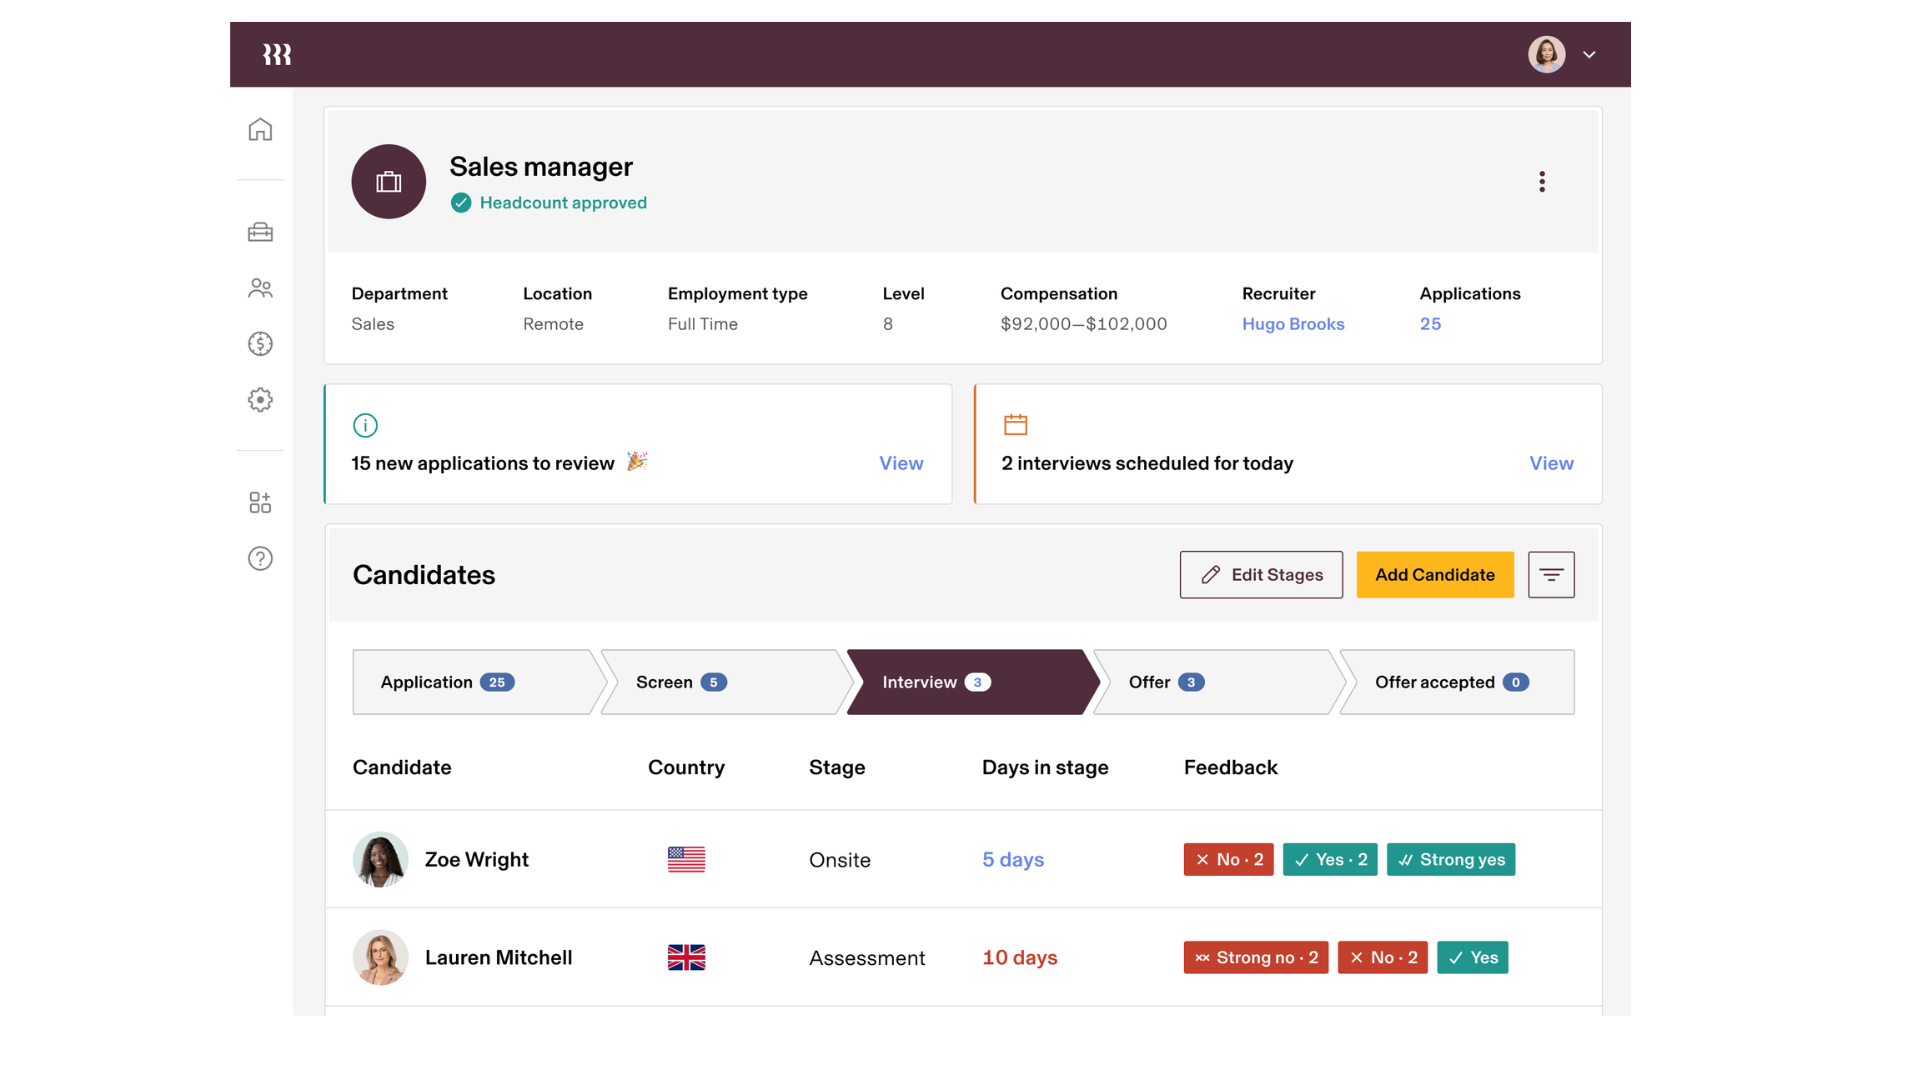1920x1080 pixels.
Task: Click the user avatar in header
Action: 1546,54
